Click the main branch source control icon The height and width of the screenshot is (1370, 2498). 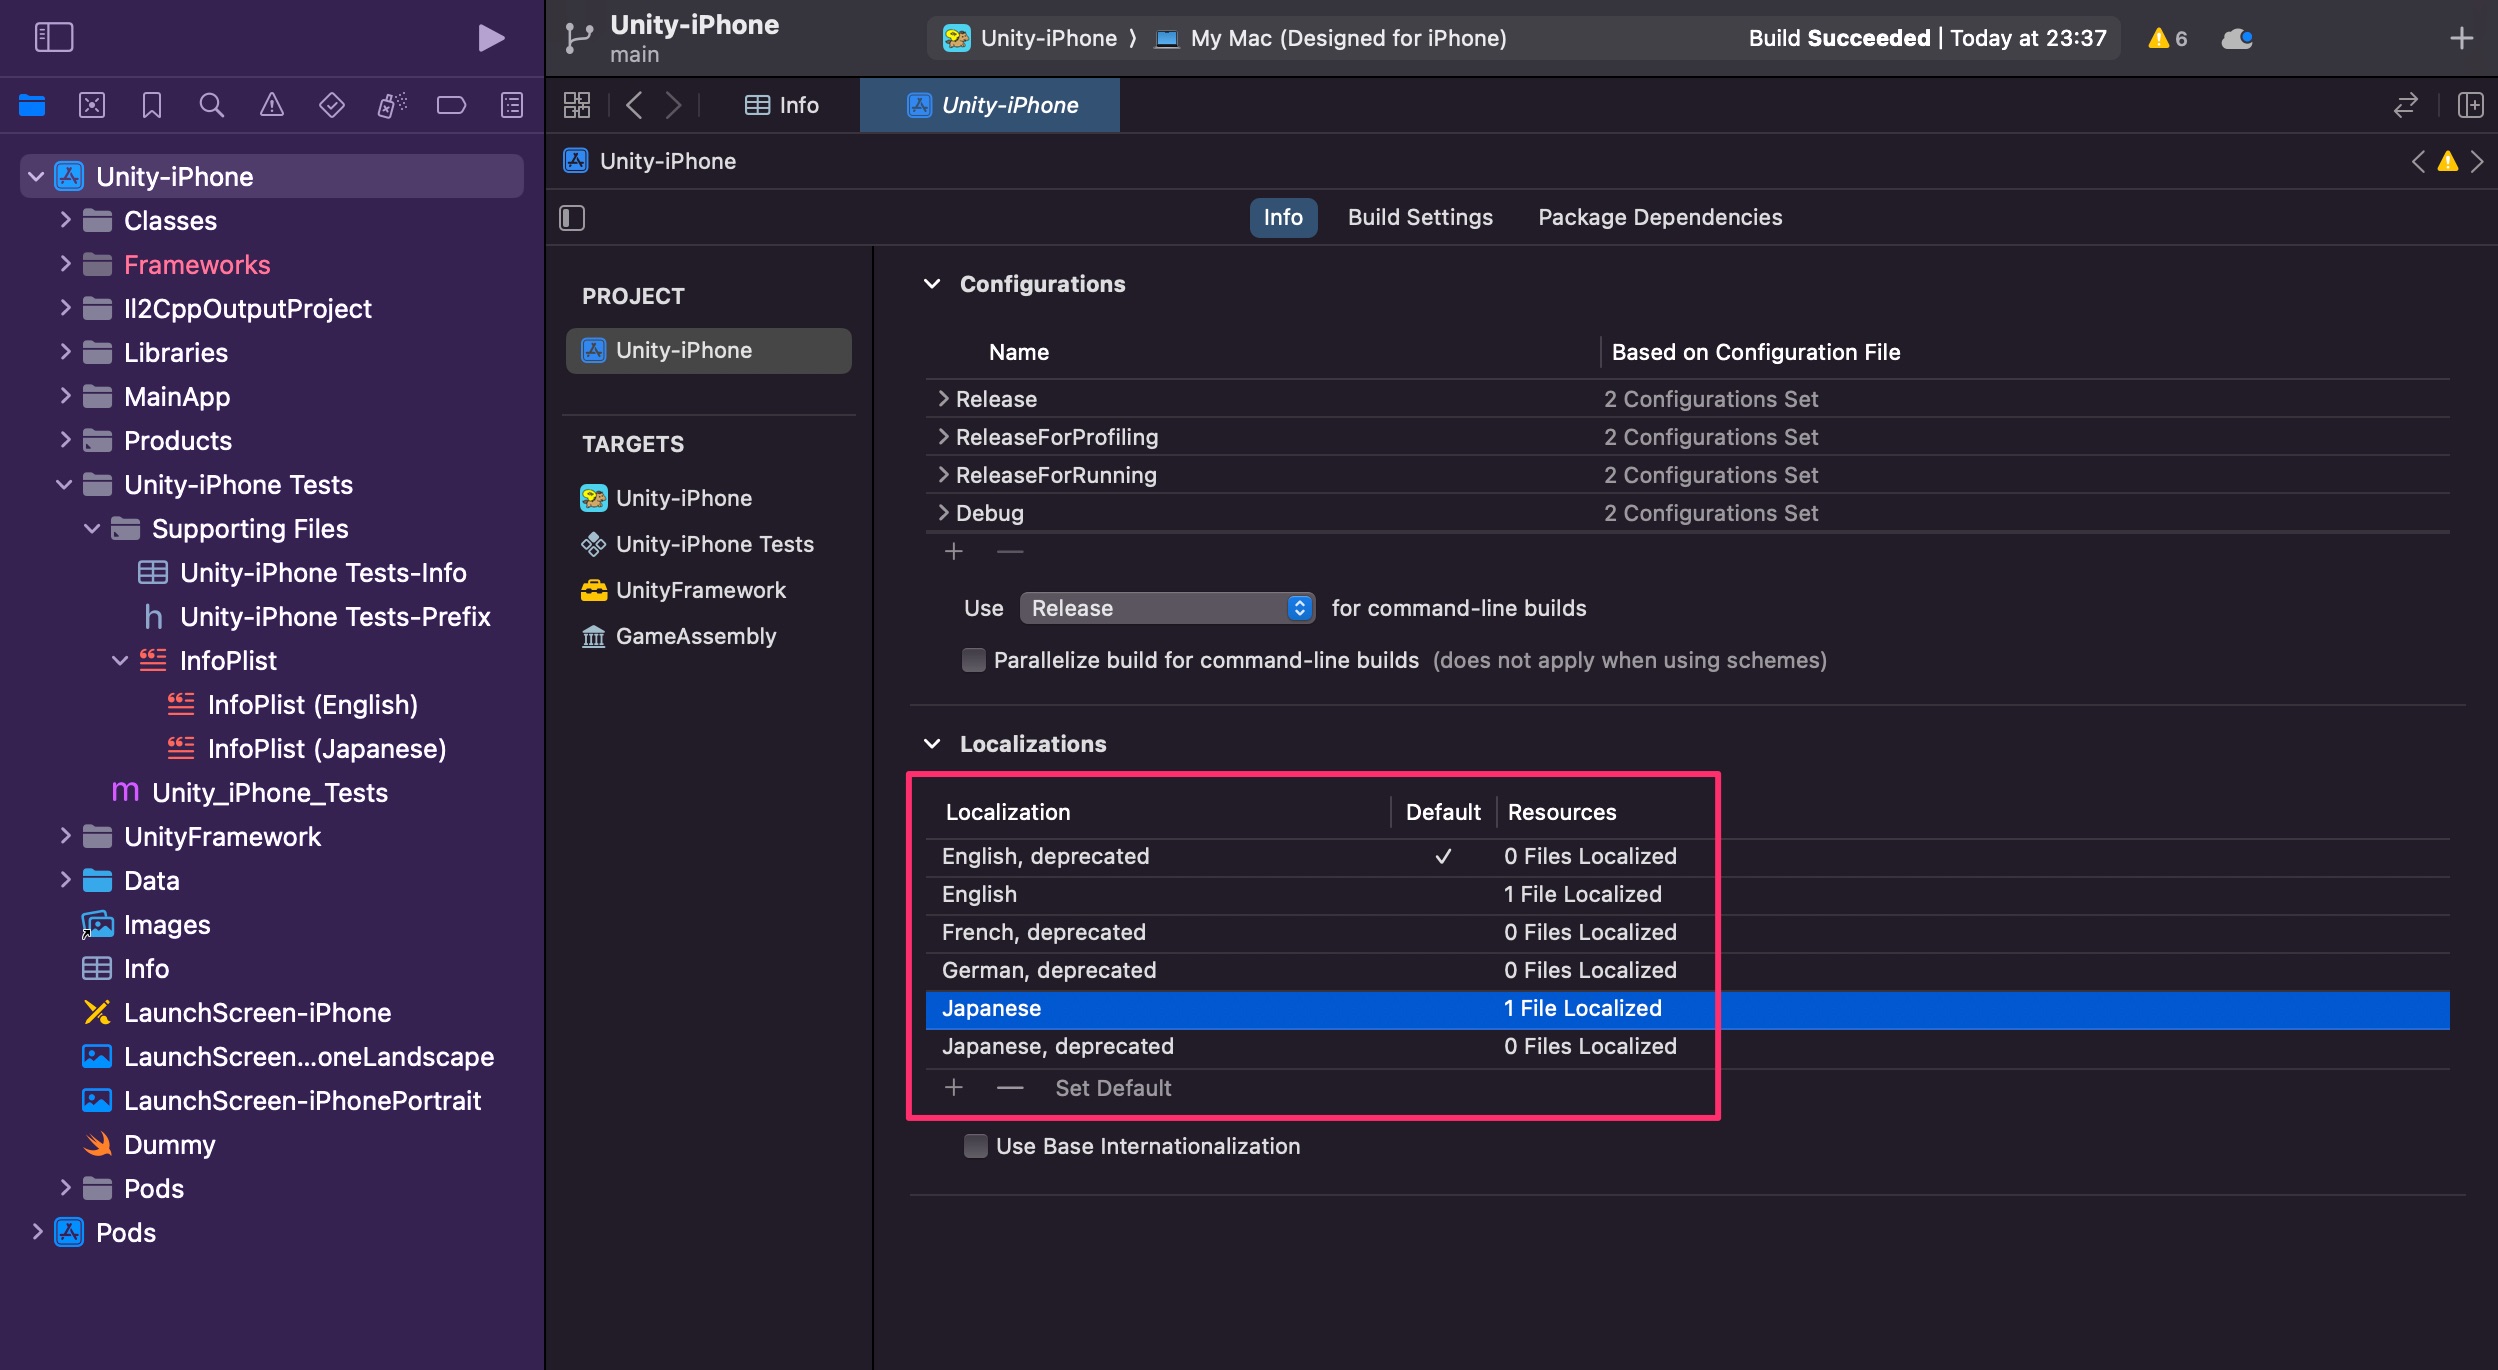point(579,38)
